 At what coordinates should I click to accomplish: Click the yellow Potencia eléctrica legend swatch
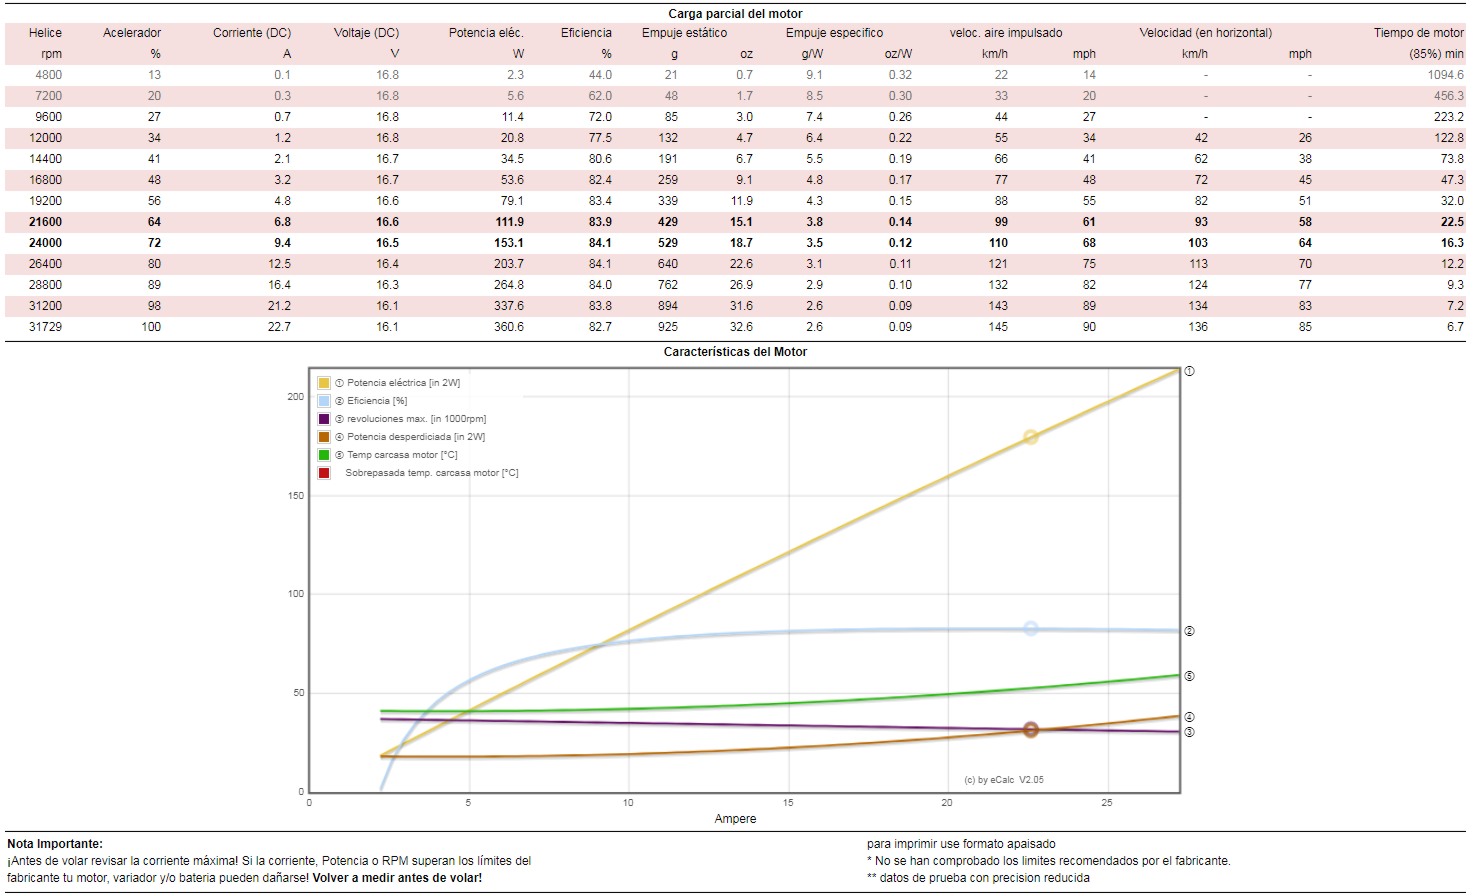(324, 383)
